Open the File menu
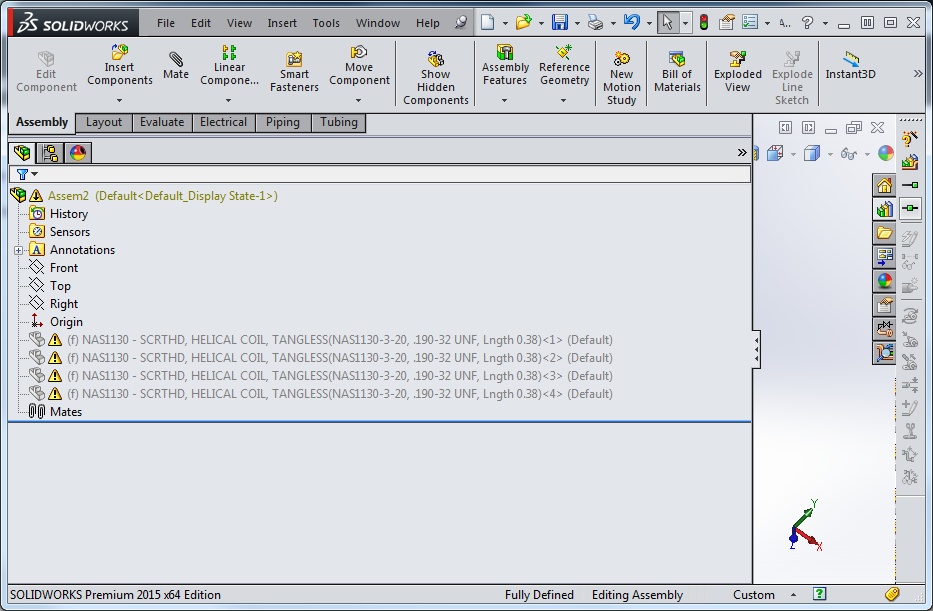The height and width of the screenshot is (611, 933). [165, 23]
